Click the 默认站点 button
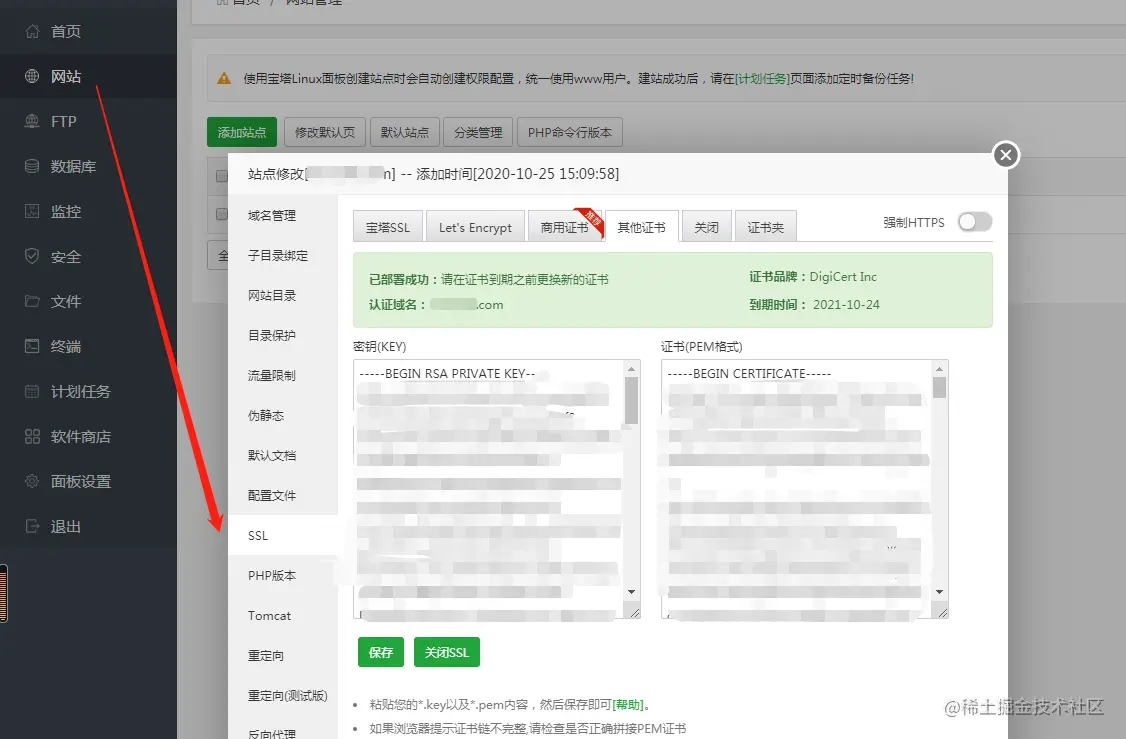 pos(404,132)
